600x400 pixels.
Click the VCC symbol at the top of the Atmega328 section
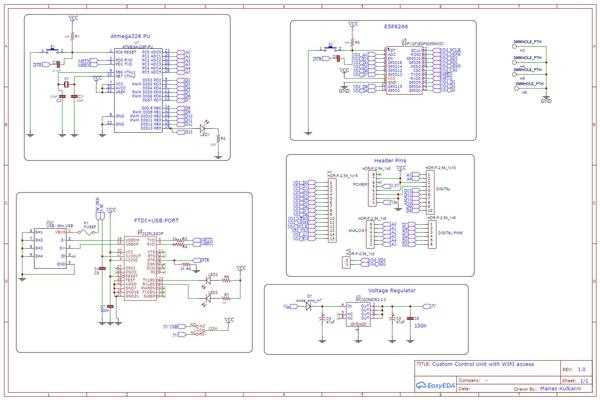(72, 18)
